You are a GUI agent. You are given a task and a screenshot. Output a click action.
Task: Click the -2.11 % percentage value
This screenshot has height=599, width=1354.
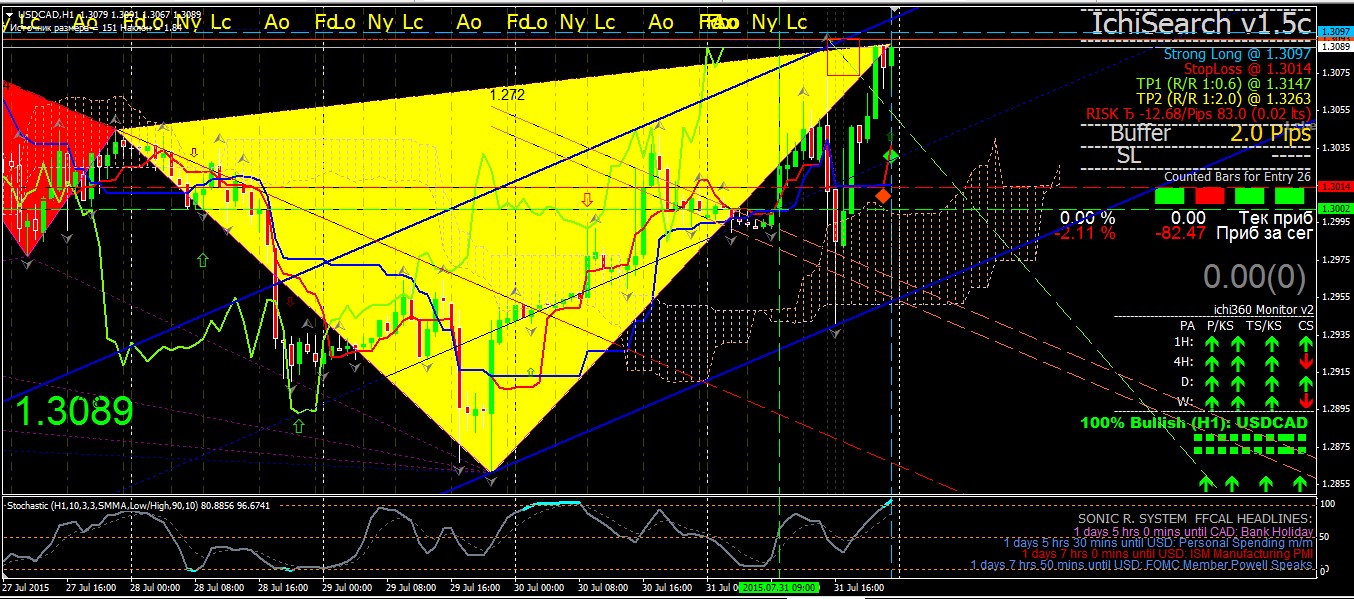1086,233
